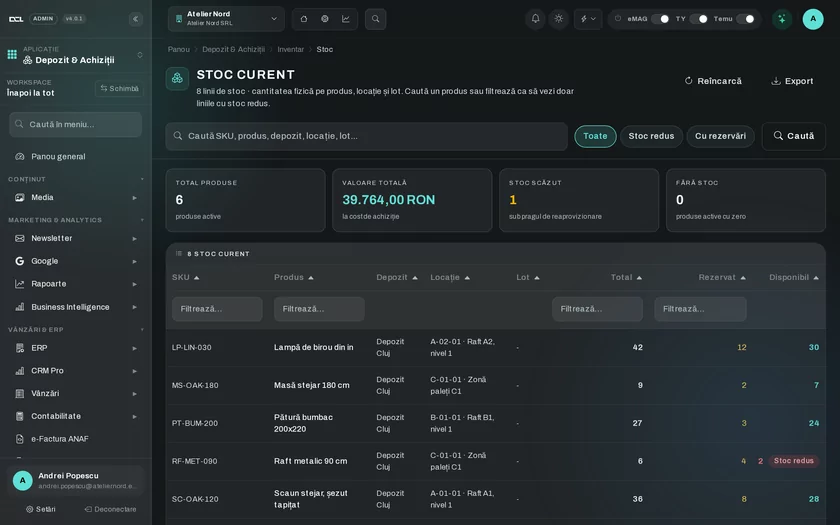Viewport: 840px width, 525px height.
Task: Click the Caută search button
Action: (793, 136)
